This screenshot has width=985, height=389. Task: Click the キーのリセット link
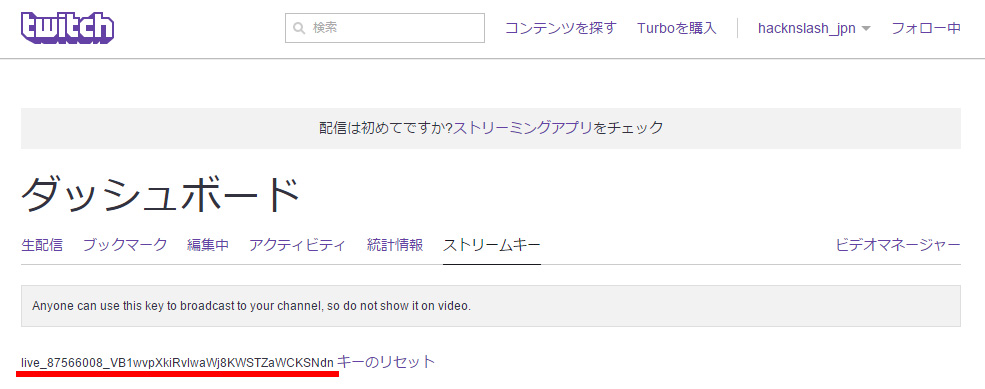tap(386, 362)
